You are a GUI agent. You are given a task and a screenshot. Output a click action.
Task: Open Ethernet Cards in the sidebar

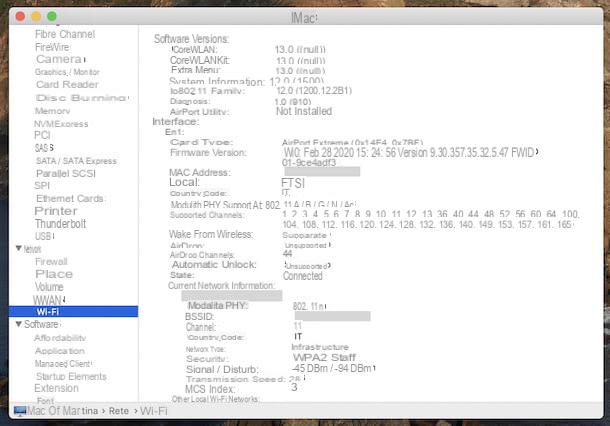[70, 198]
